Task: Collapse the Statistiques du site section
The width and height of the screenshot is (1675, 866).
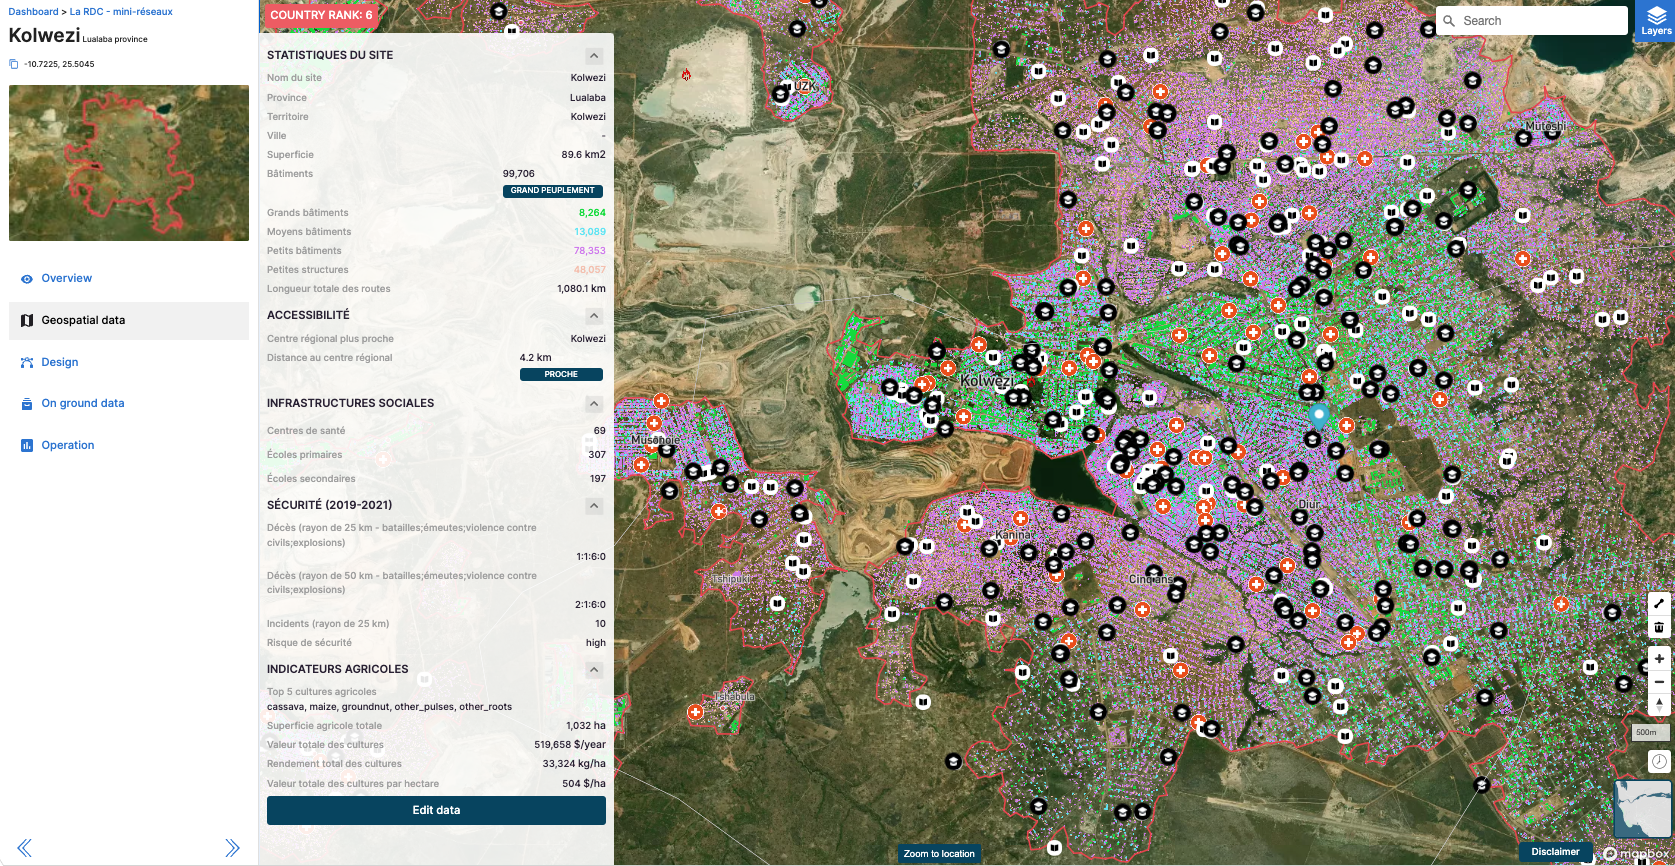Action: tap(594, 56)
